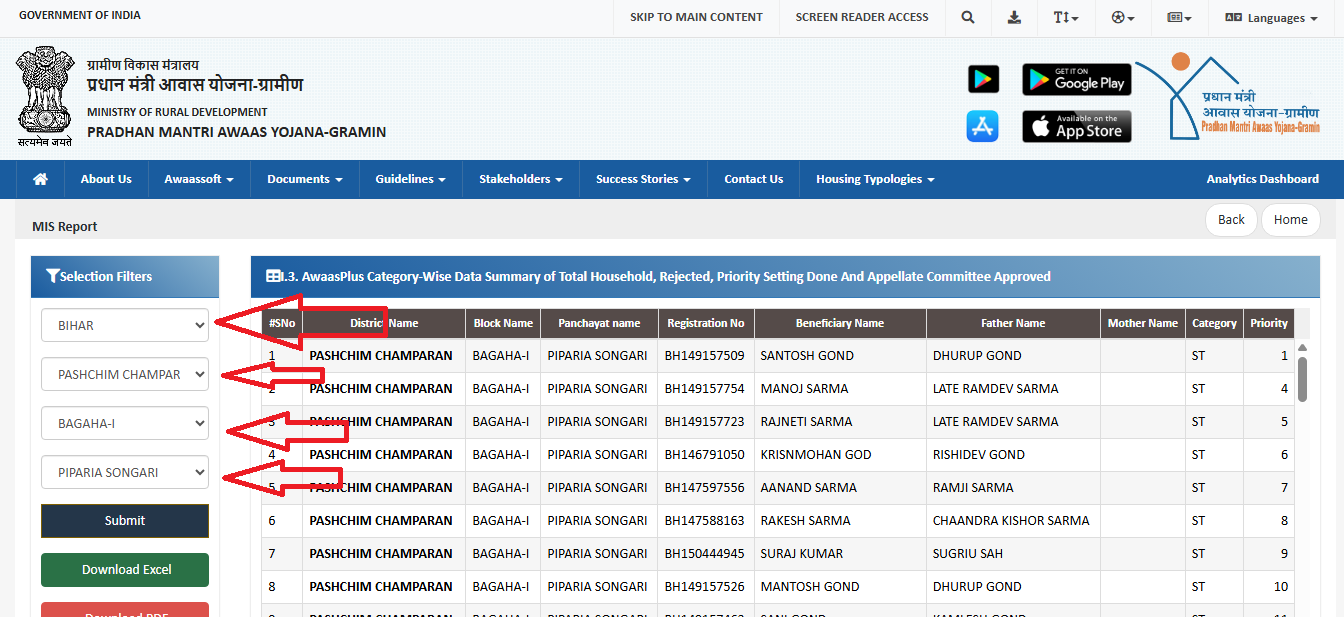Click the Father Name column header
This screenshot has height=617, width=1344.
coord(1013,323)
